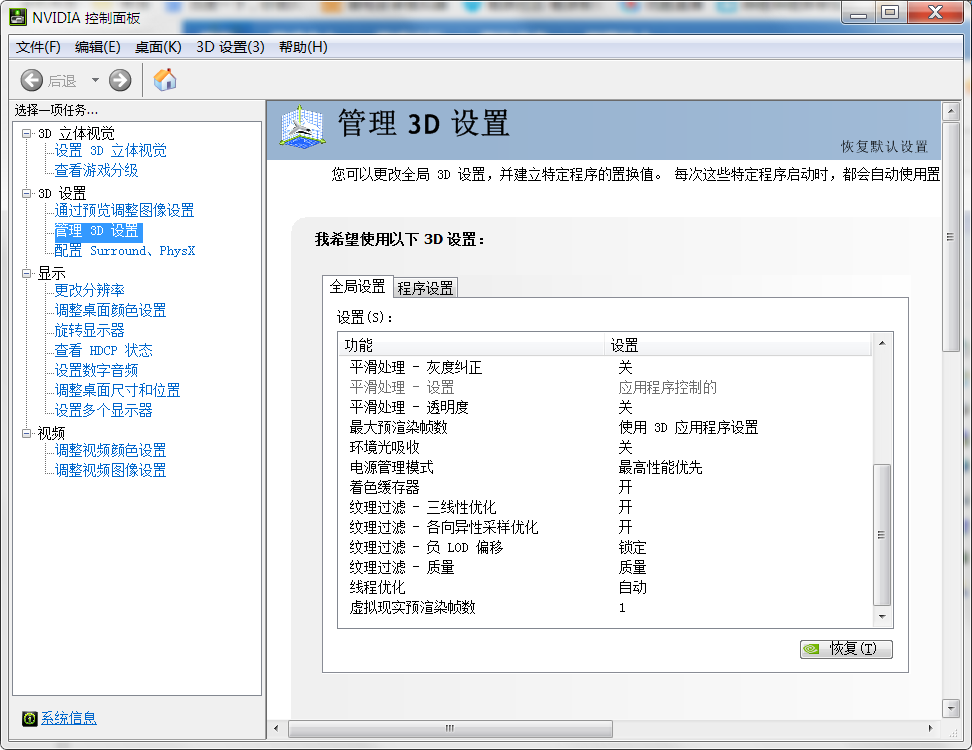This screenshot has width=972, height=750.
Task: Click the back arrow button
Action: click(x=32, y=80)
